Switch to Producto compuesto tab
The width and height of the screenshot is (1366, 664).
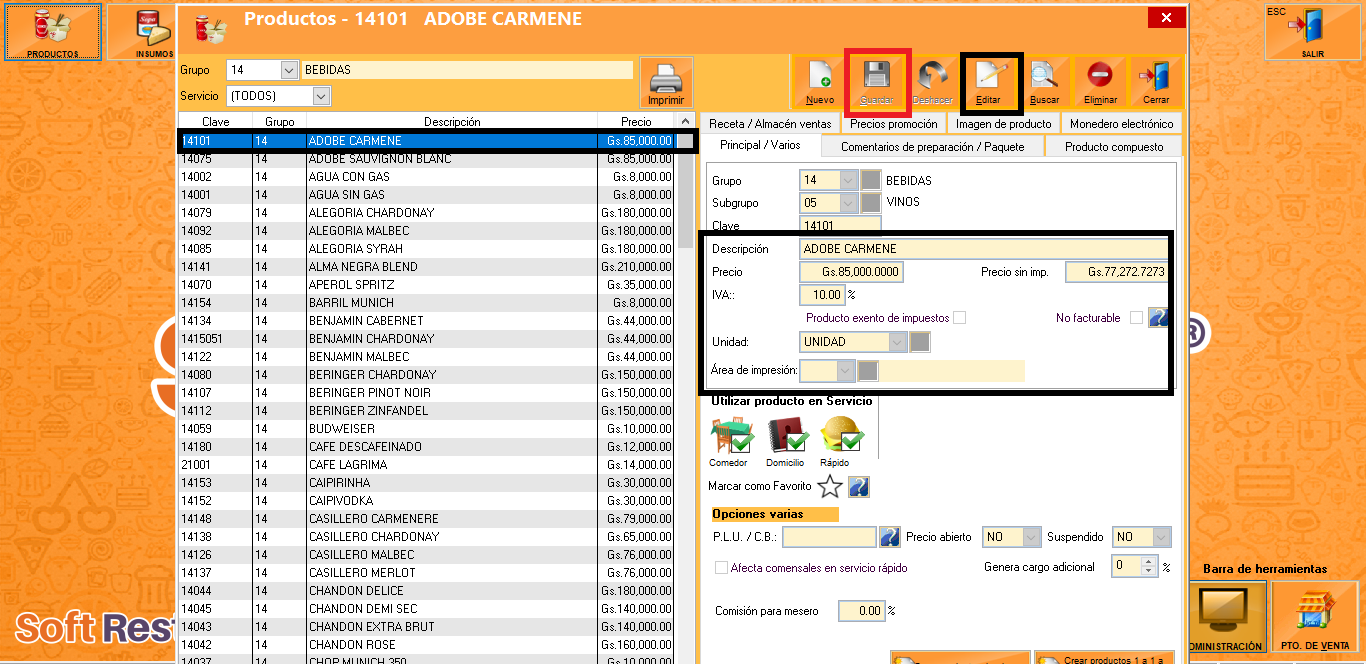coord(1113,146)
